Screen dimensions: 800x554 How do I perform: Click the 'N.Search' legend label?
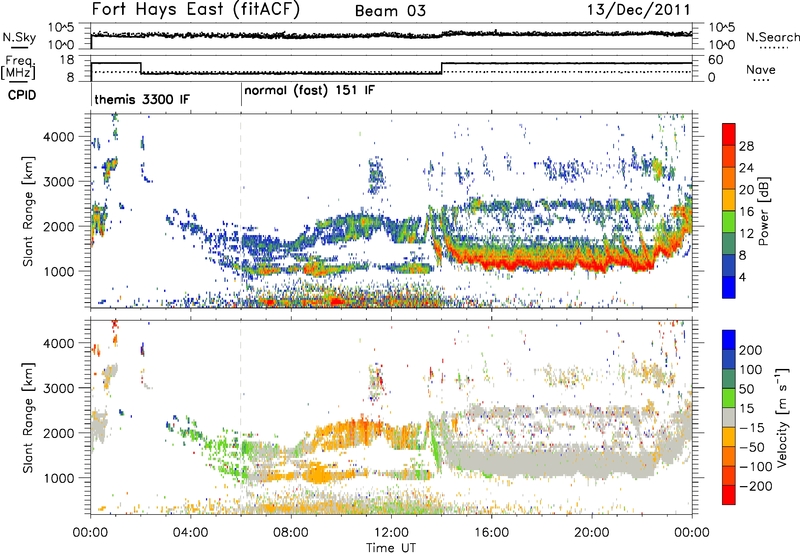point(772,37)
